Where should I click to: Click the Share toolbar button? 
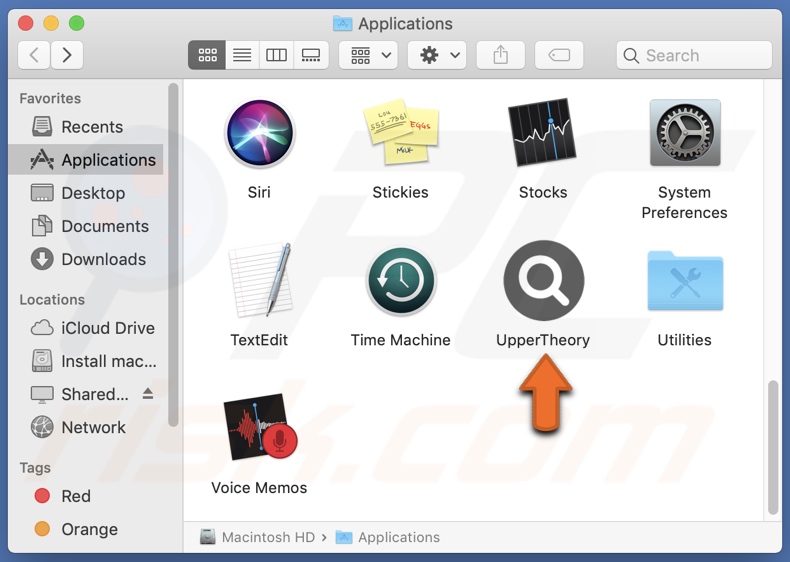click(x=500, y=55)
